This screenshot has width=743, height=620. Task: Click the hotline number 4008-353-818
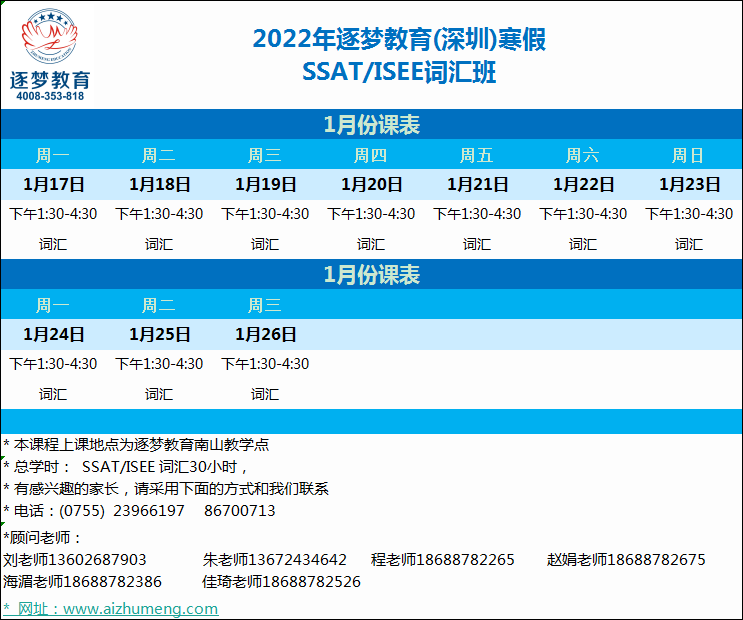50,96
